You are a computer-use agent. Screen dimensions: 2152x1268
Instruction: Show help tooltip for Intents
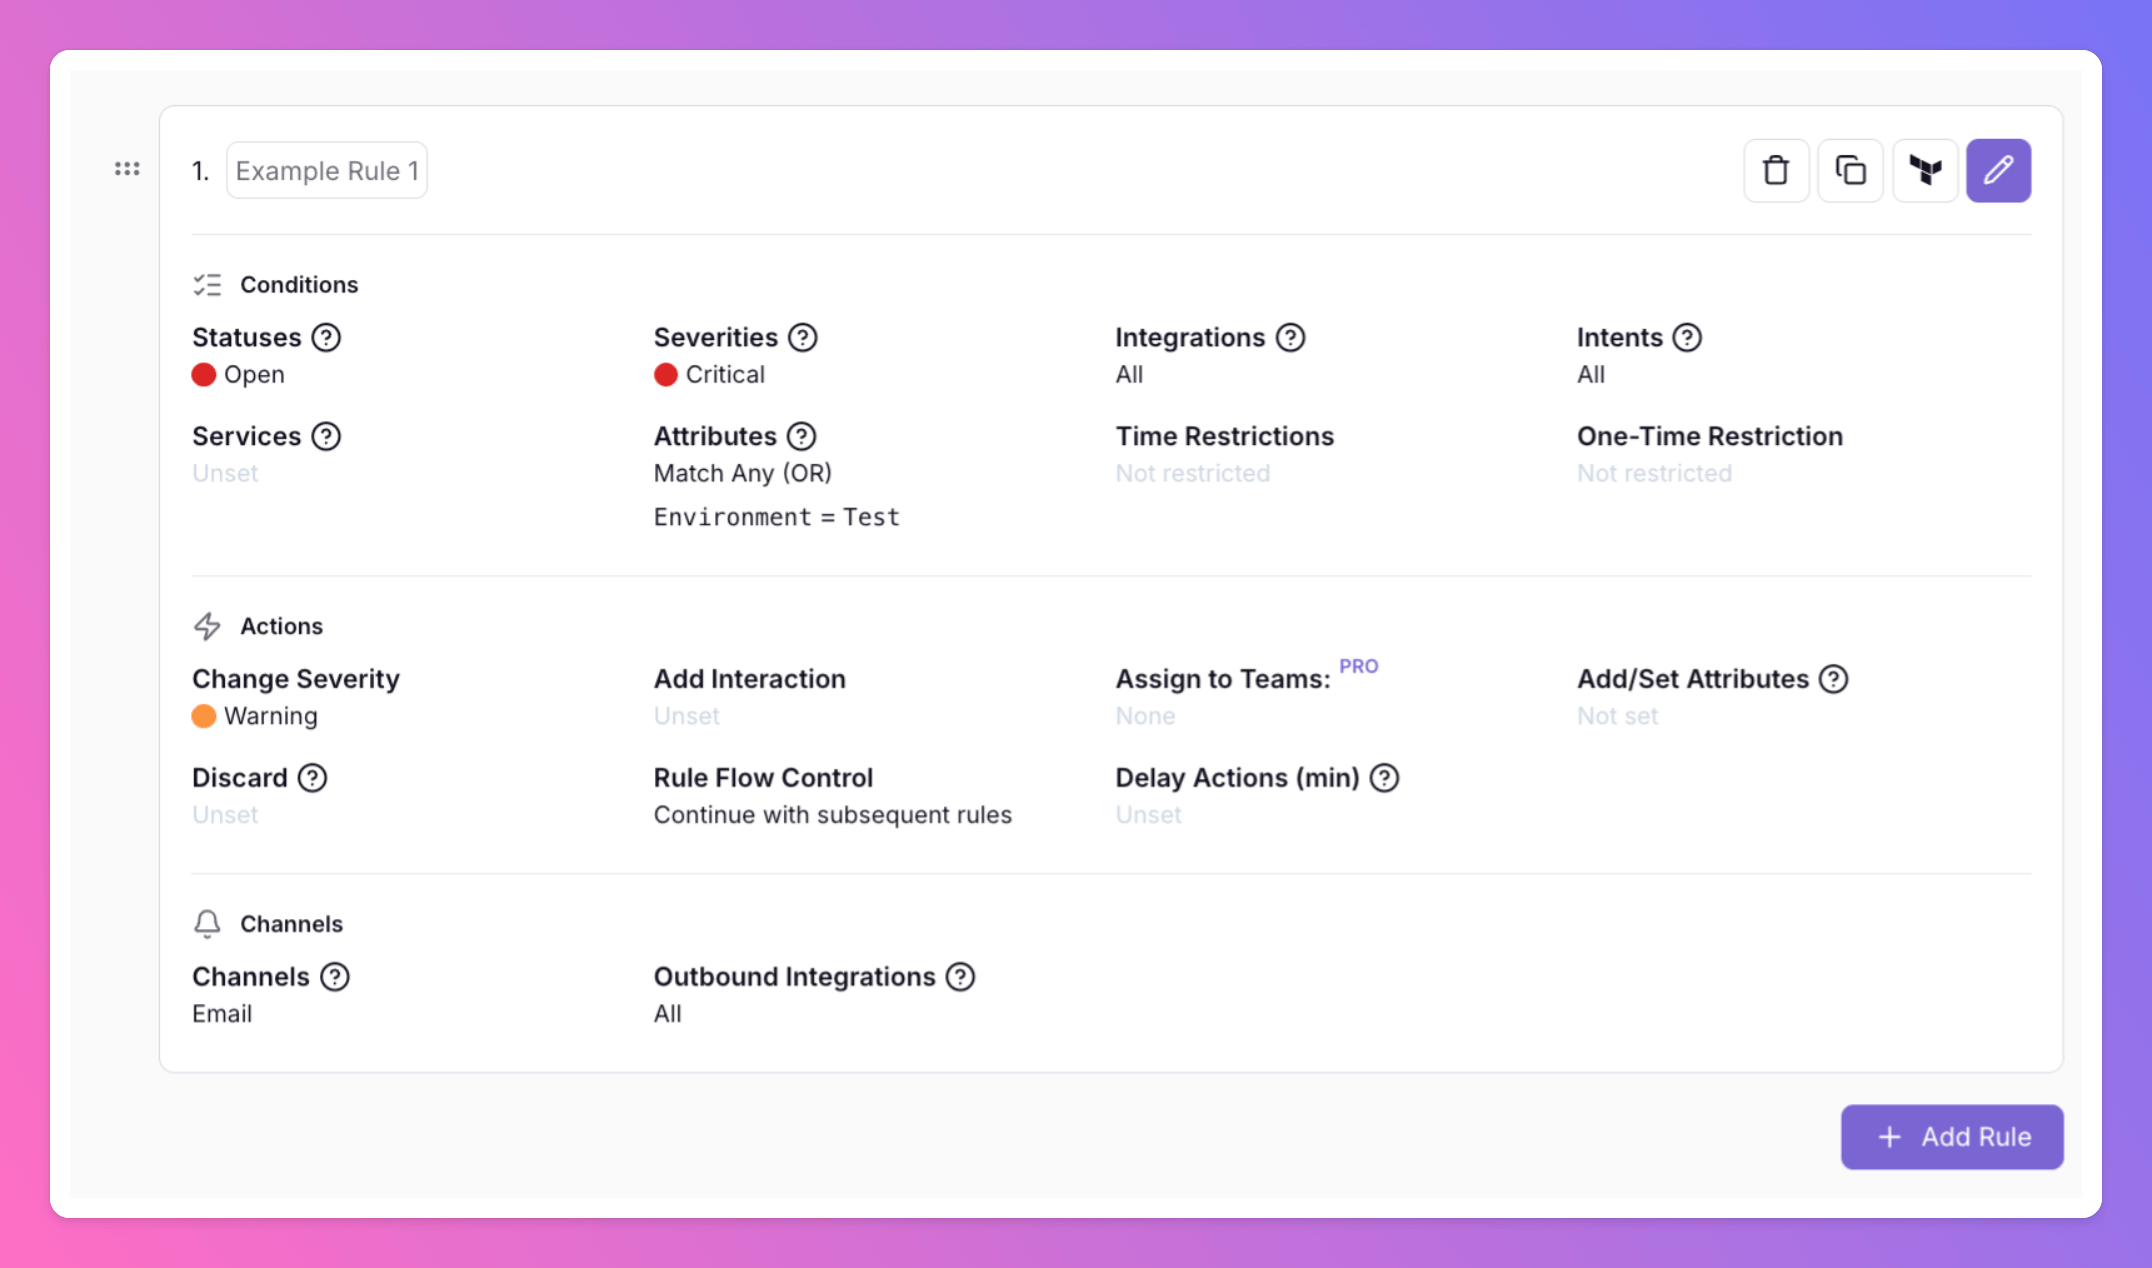pyautogui.click(x=1687, y=338)
